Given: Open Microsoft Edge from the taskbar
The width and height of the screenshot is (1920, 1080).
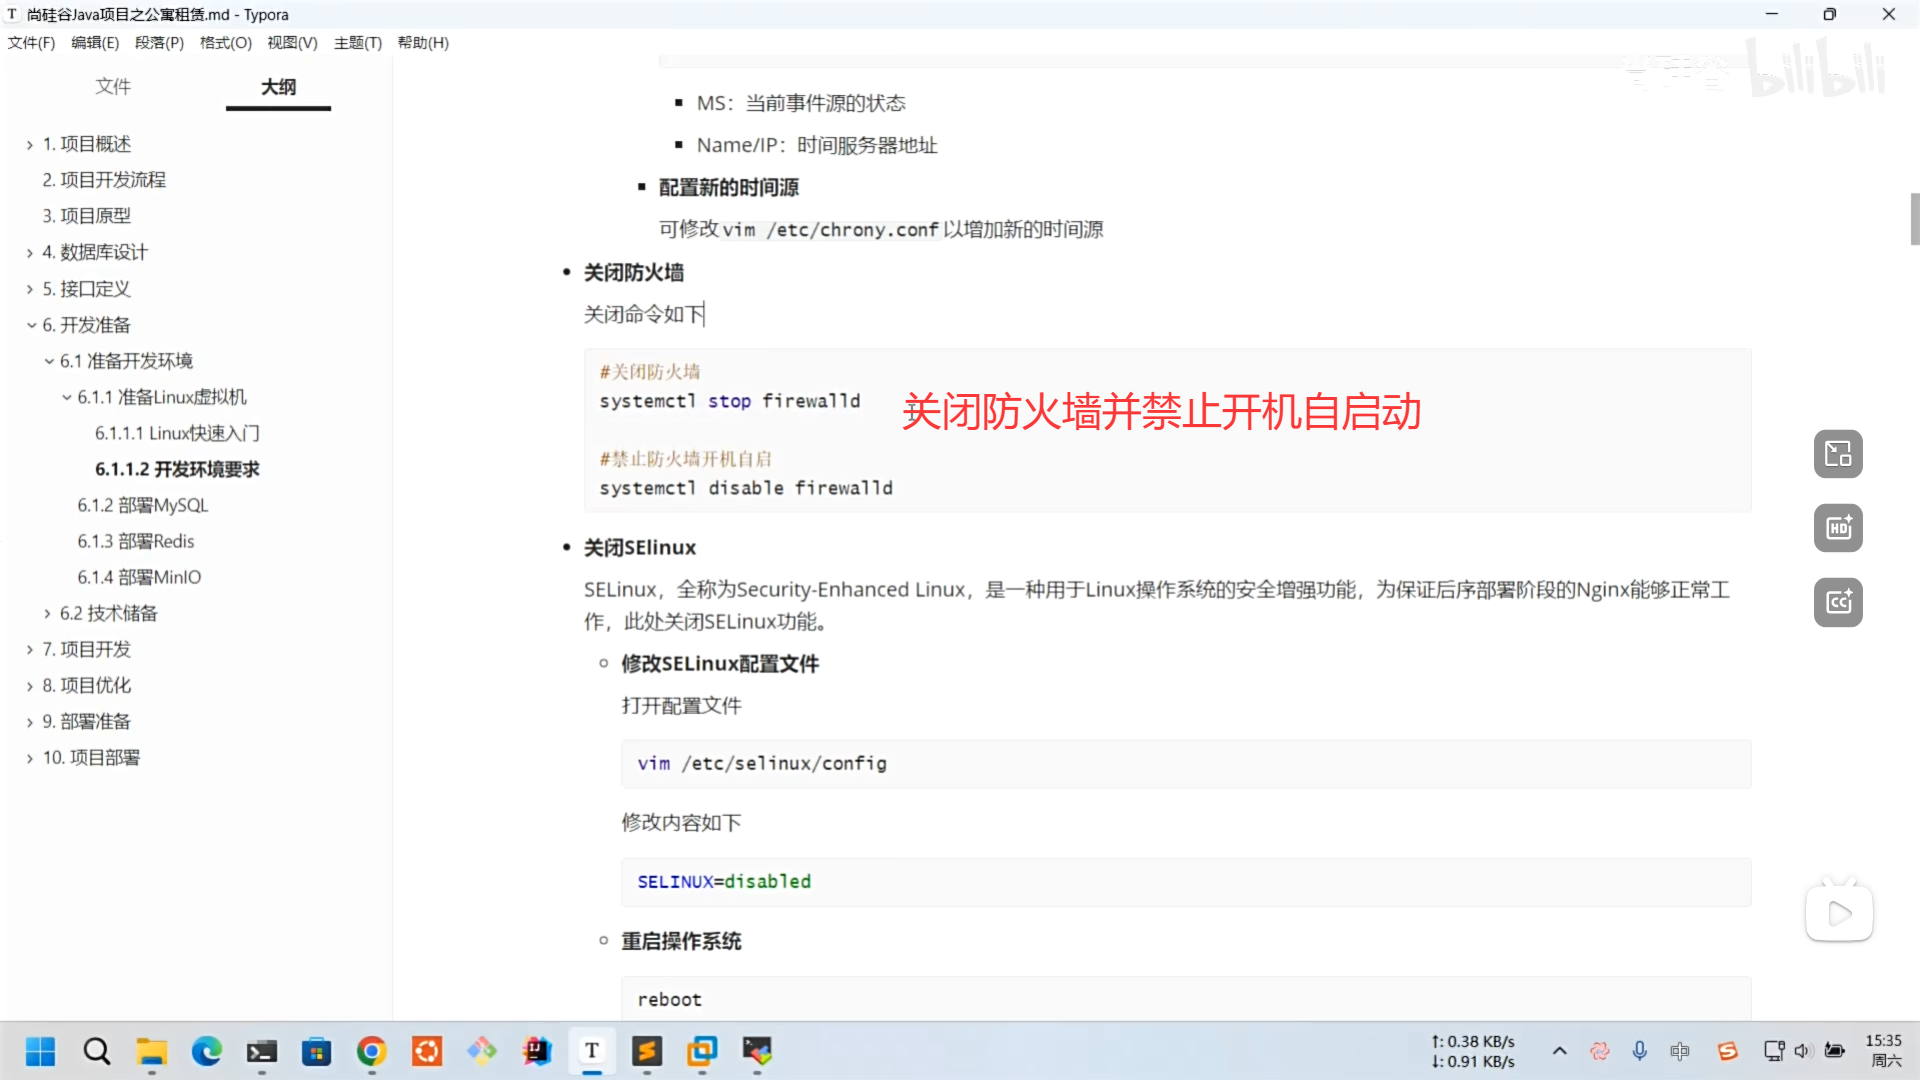Looking at the screenshot, I should [207, 1051].
